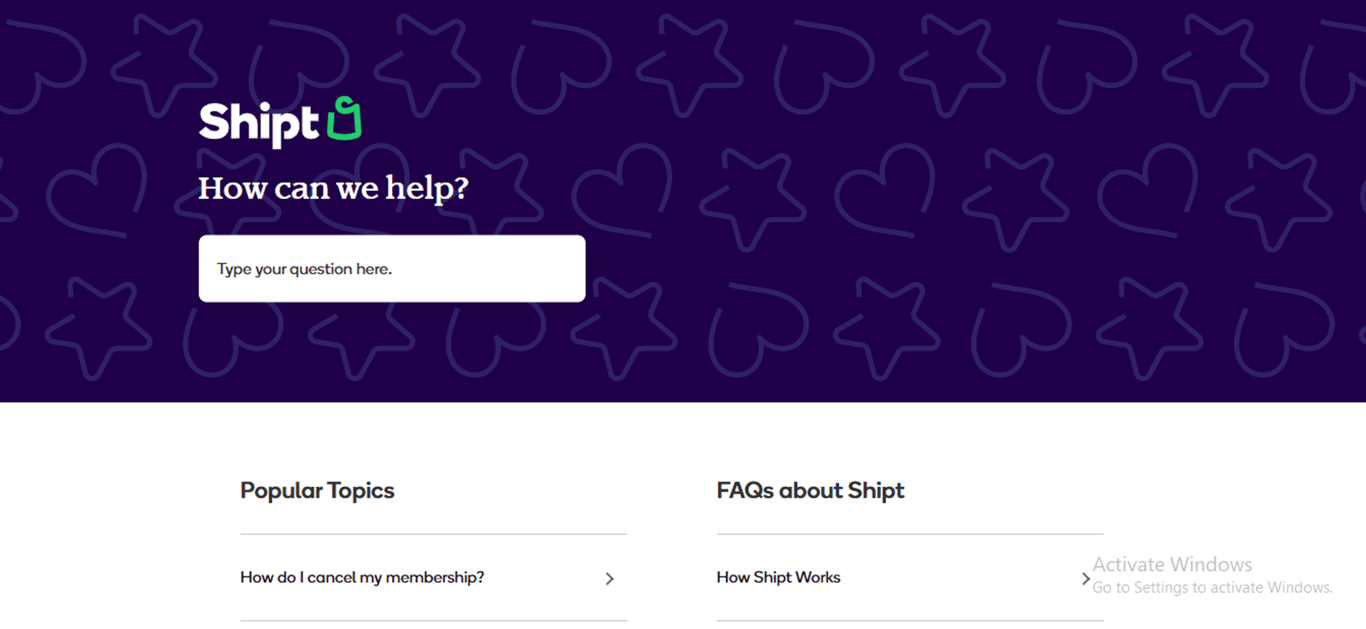Open the 'How Shipt Works' link

click(x=778, y=578)
